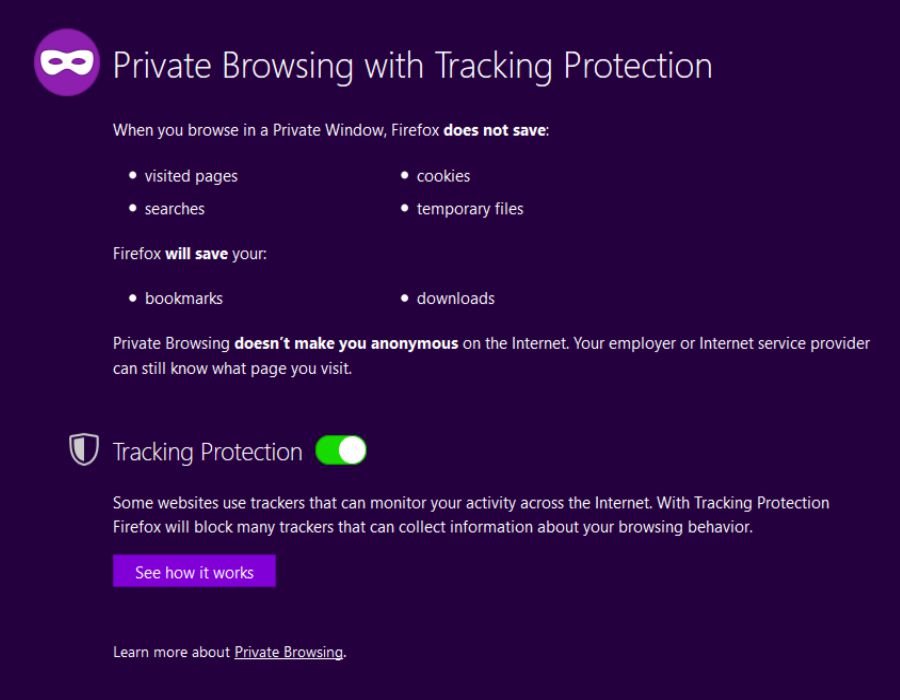Open the Private Browsing learn more link

coord(288,652)
